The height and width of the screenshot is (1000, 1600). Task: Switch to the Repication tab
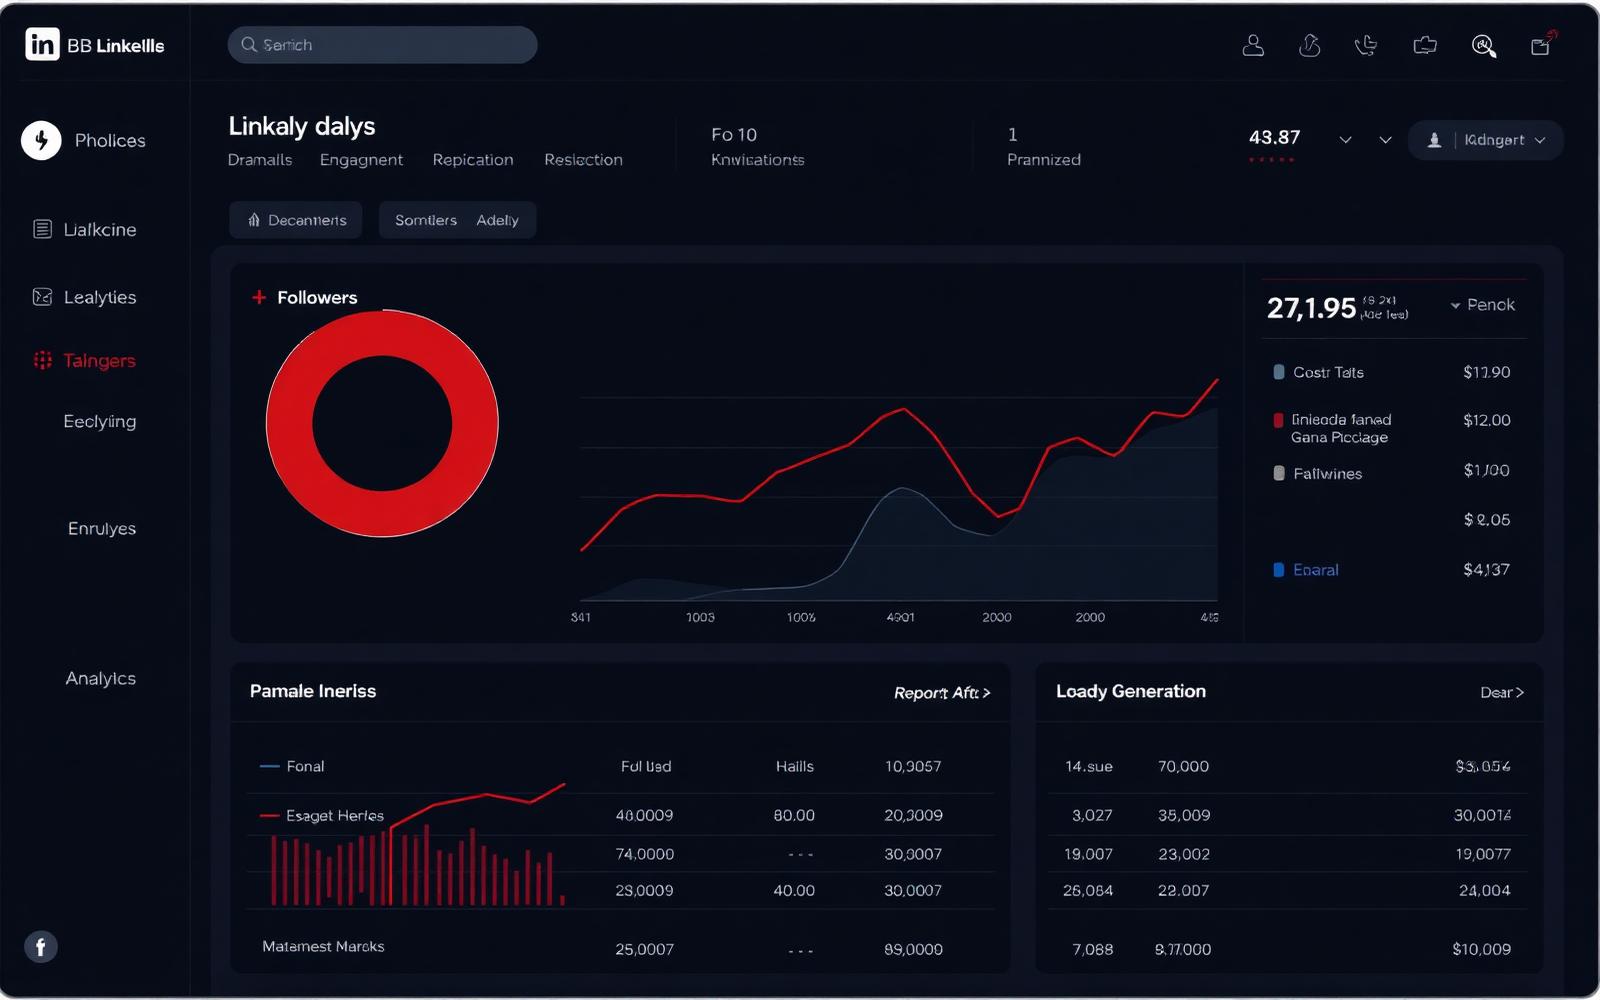473,159
